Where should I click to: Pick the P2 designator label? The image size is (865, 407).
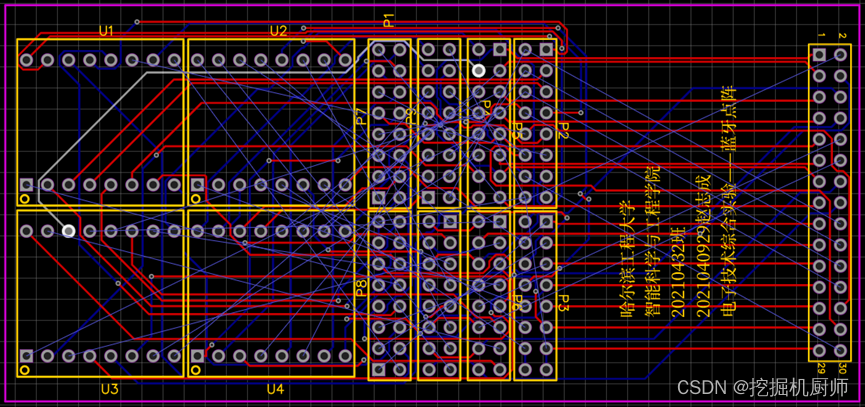563,131
